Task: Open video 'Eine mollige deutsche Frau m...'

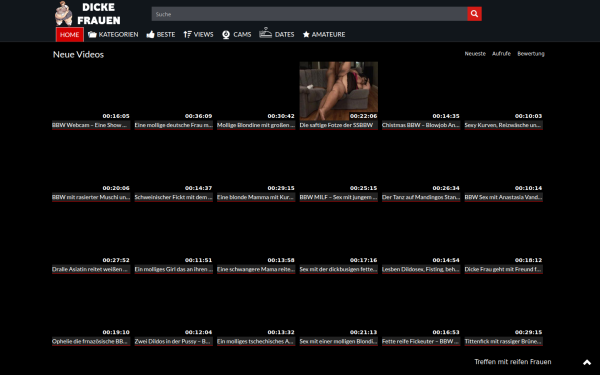Action: coord(174,125)
